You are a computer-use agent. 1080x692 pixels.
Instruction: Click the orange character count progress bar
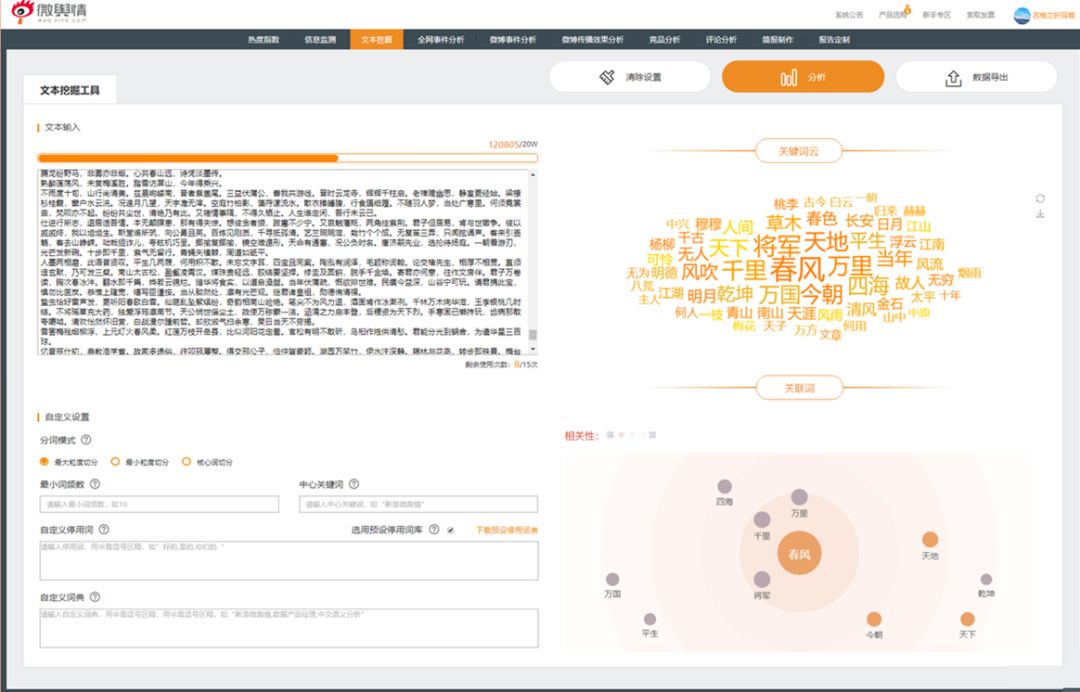tap(287, 158)
